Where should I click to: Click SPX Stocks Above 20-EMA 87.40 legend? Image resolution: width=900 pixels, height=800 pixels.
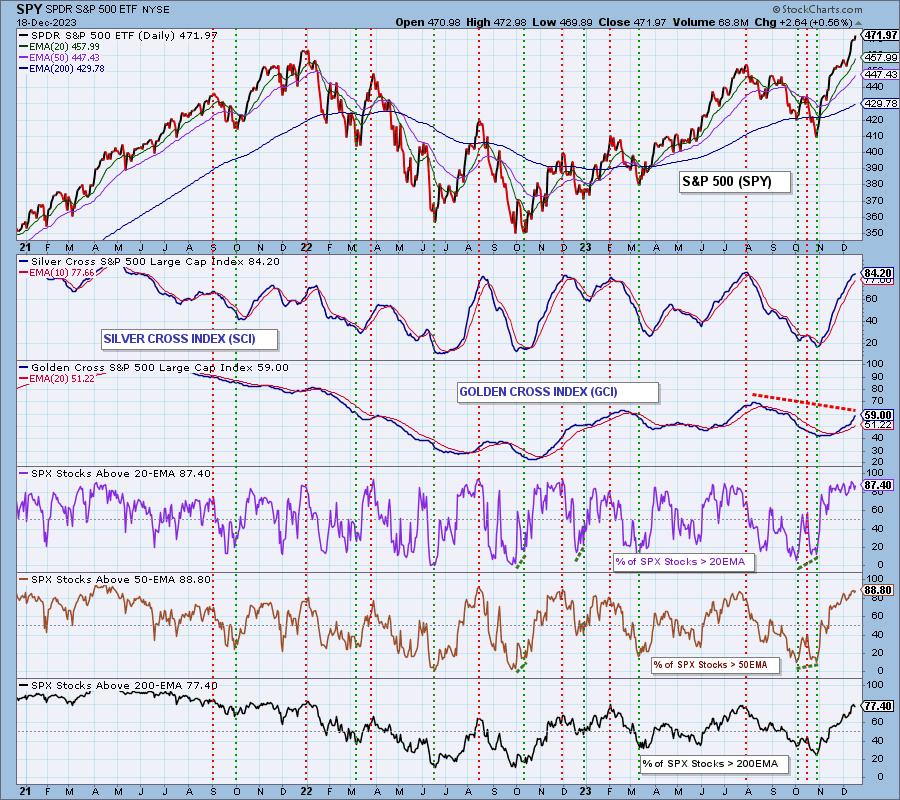(x=115, y=473)
